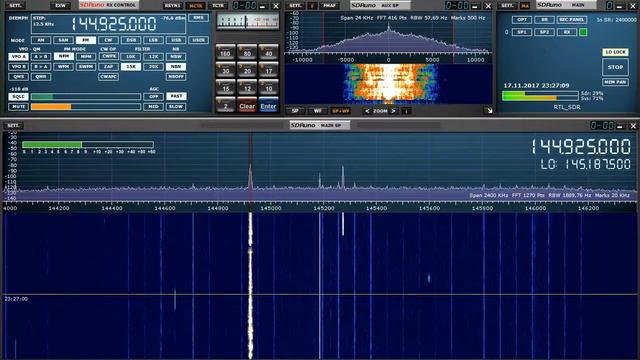Click the info button next to PWAF

[312, 6]
